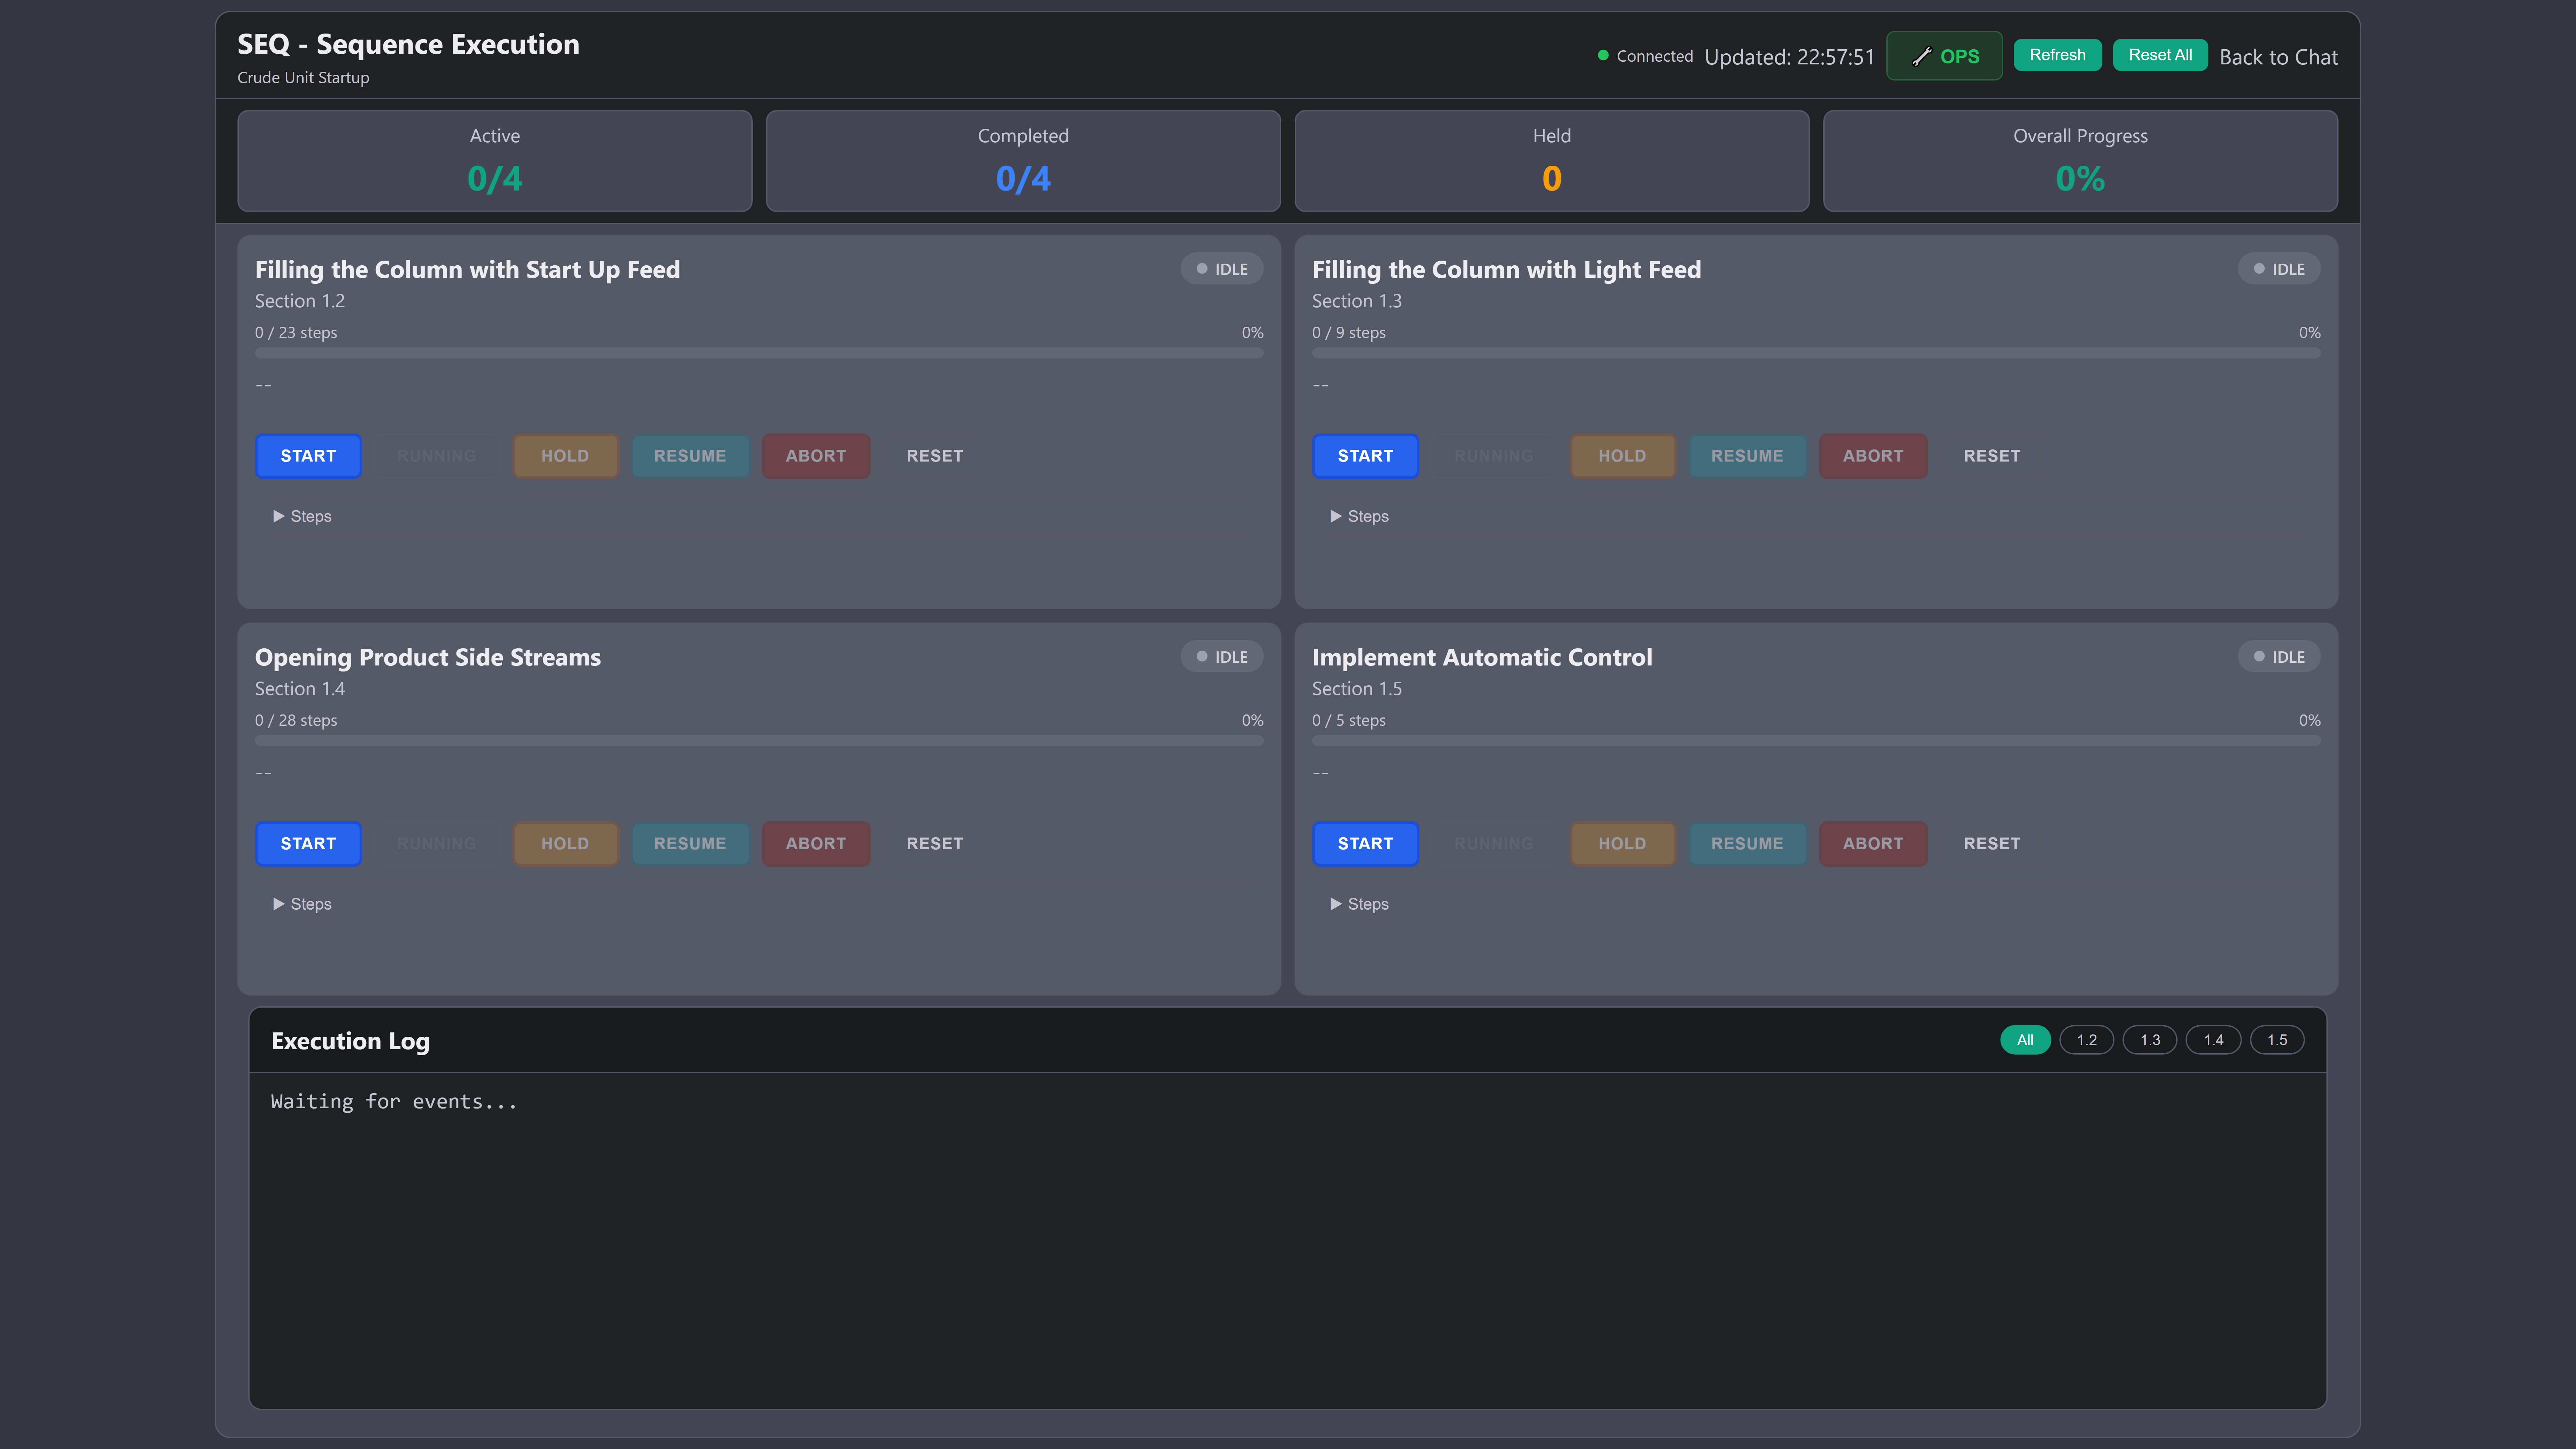Click the OPS mode button with wand icon
Viewport: 2576px width, 1449px height.
coord(1944,56)
